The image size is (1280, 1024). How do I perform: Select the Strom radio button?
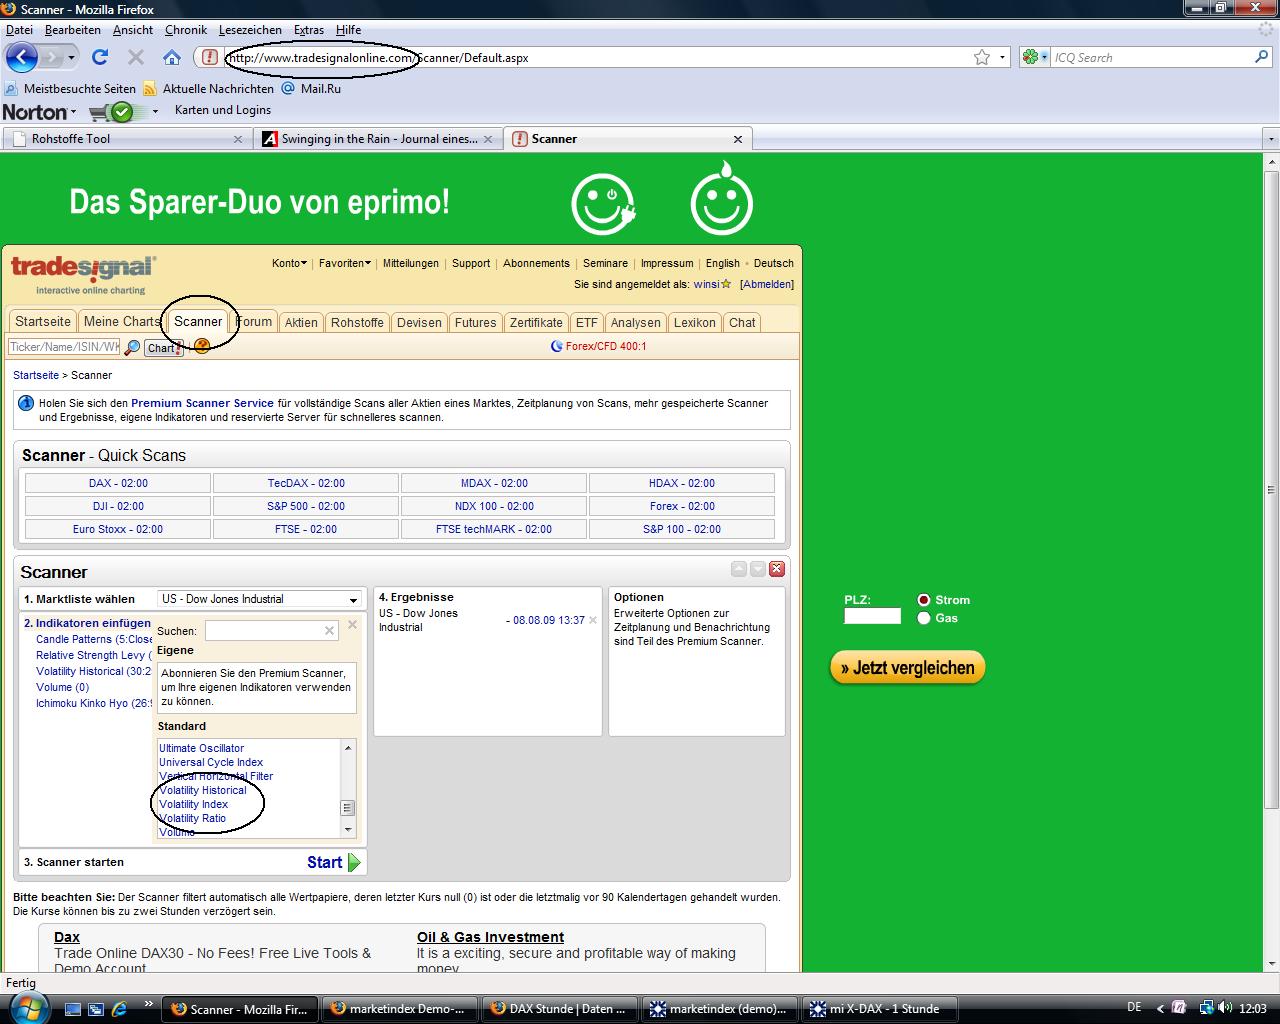coord(924,600)
